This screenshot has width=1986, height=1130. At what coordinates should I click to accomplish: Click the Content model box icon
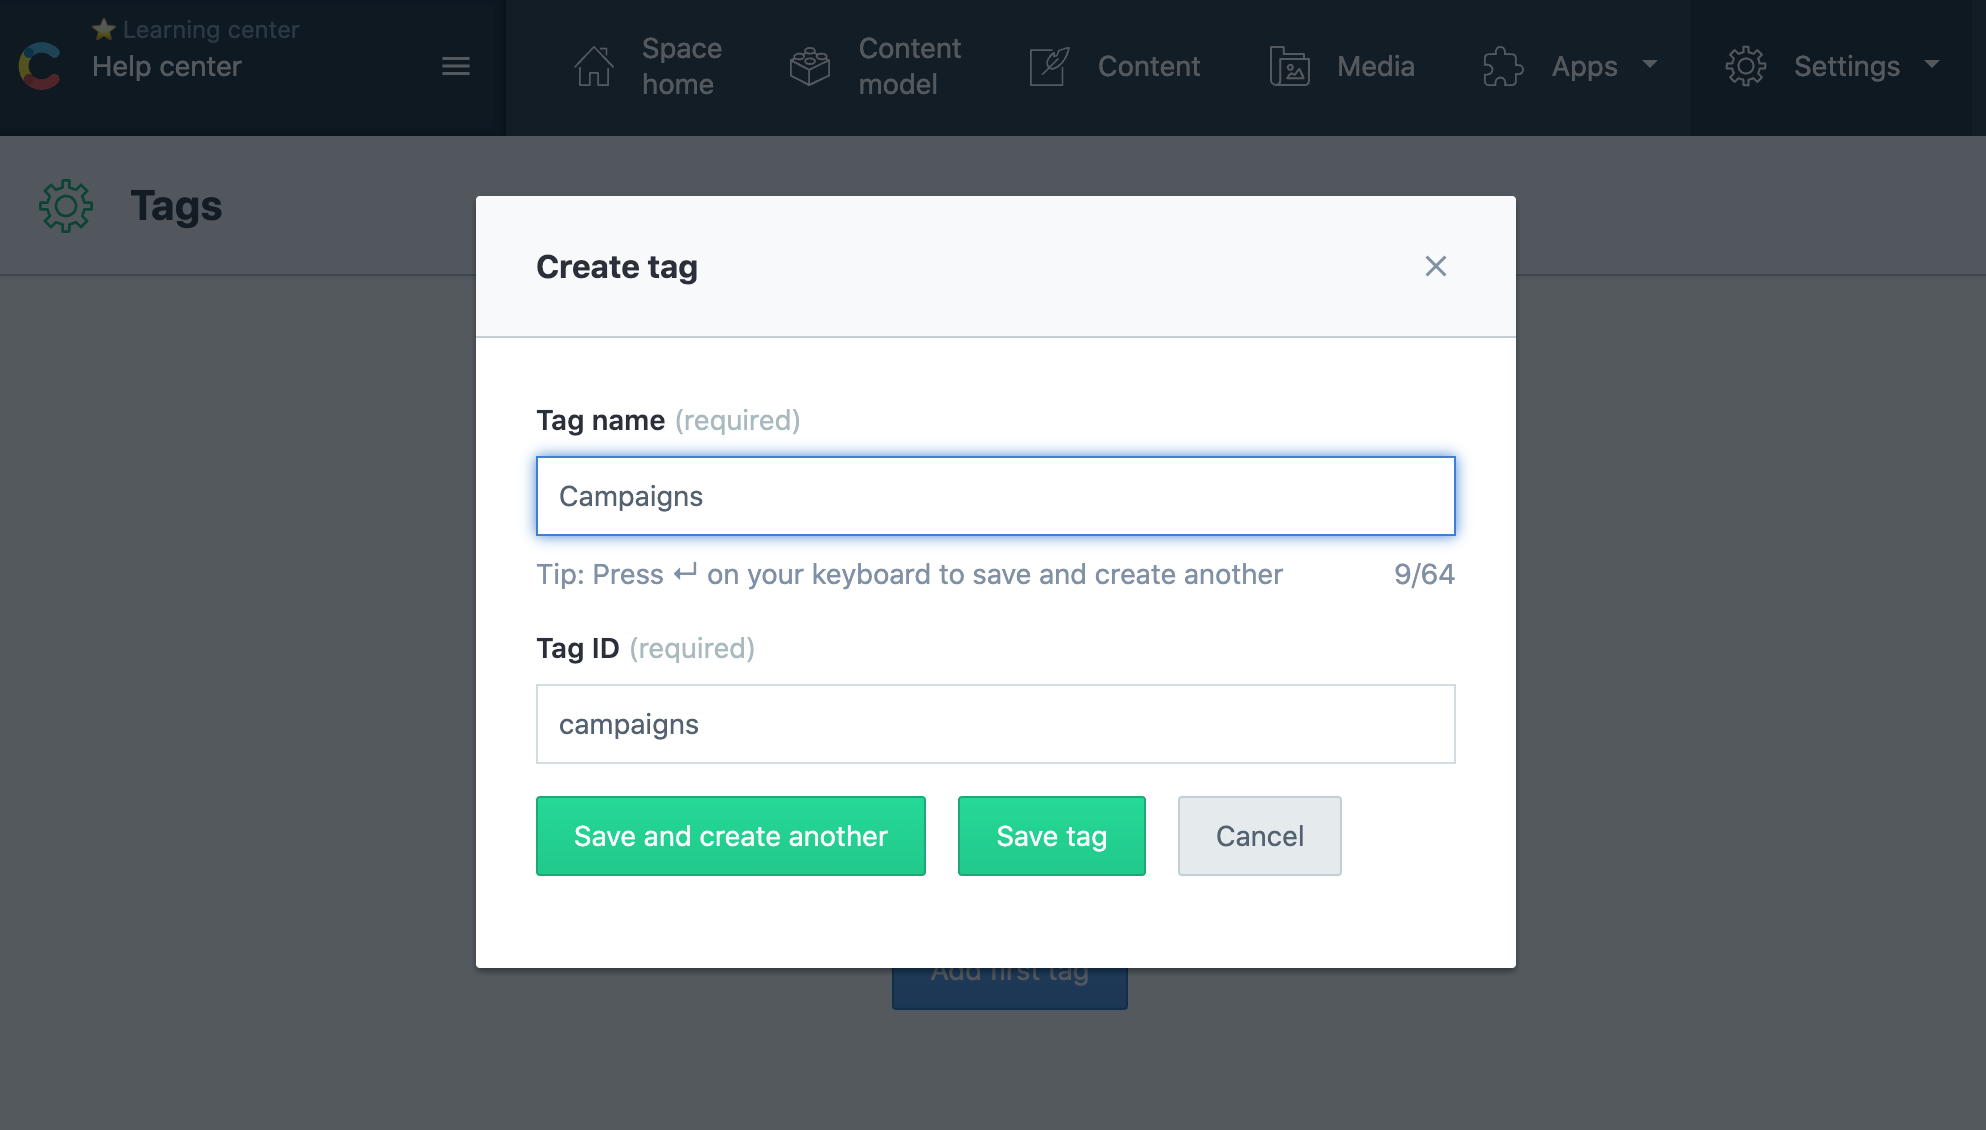pyautogui.click(x=810, y=66)
